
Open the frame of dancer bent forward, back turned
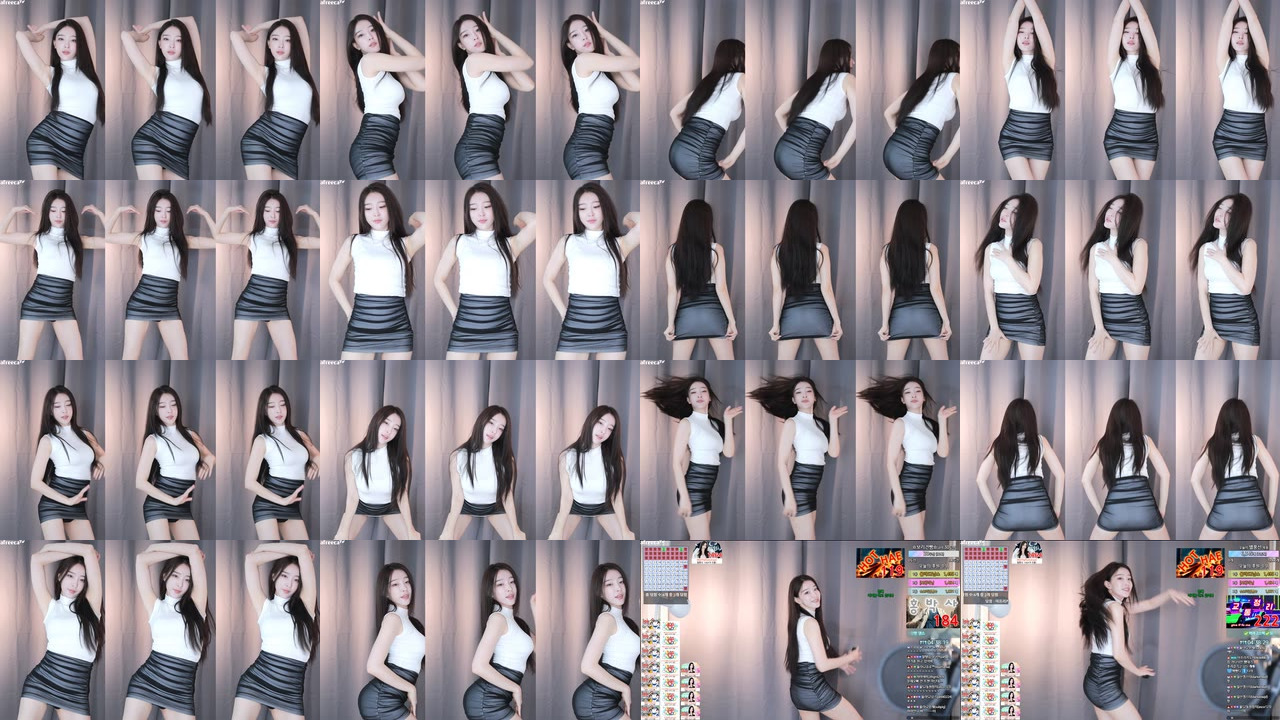(x=800, y=90)
